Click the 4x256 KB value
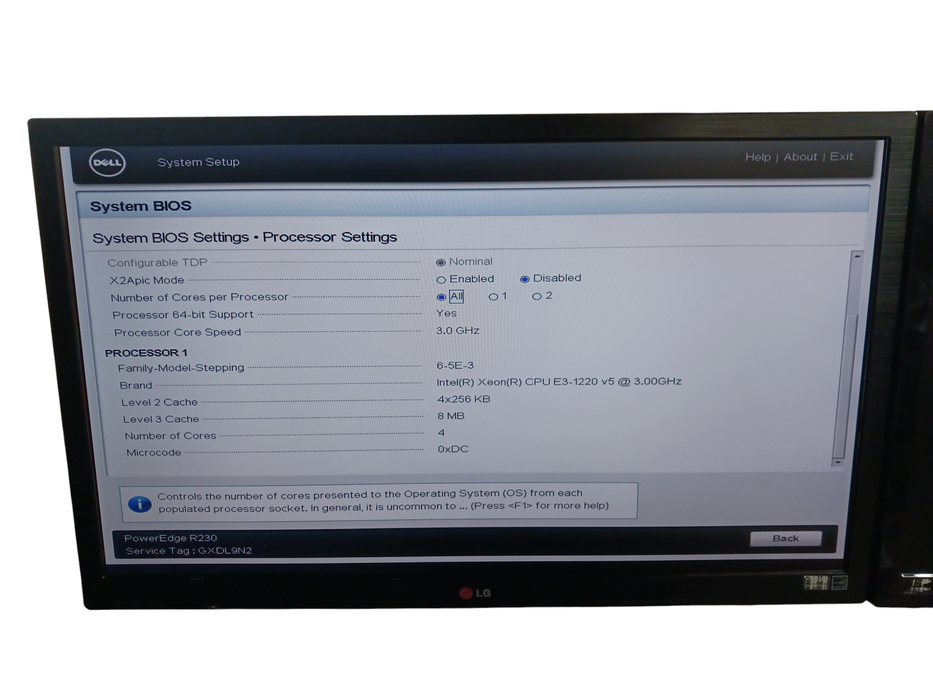 coord(464,399)
